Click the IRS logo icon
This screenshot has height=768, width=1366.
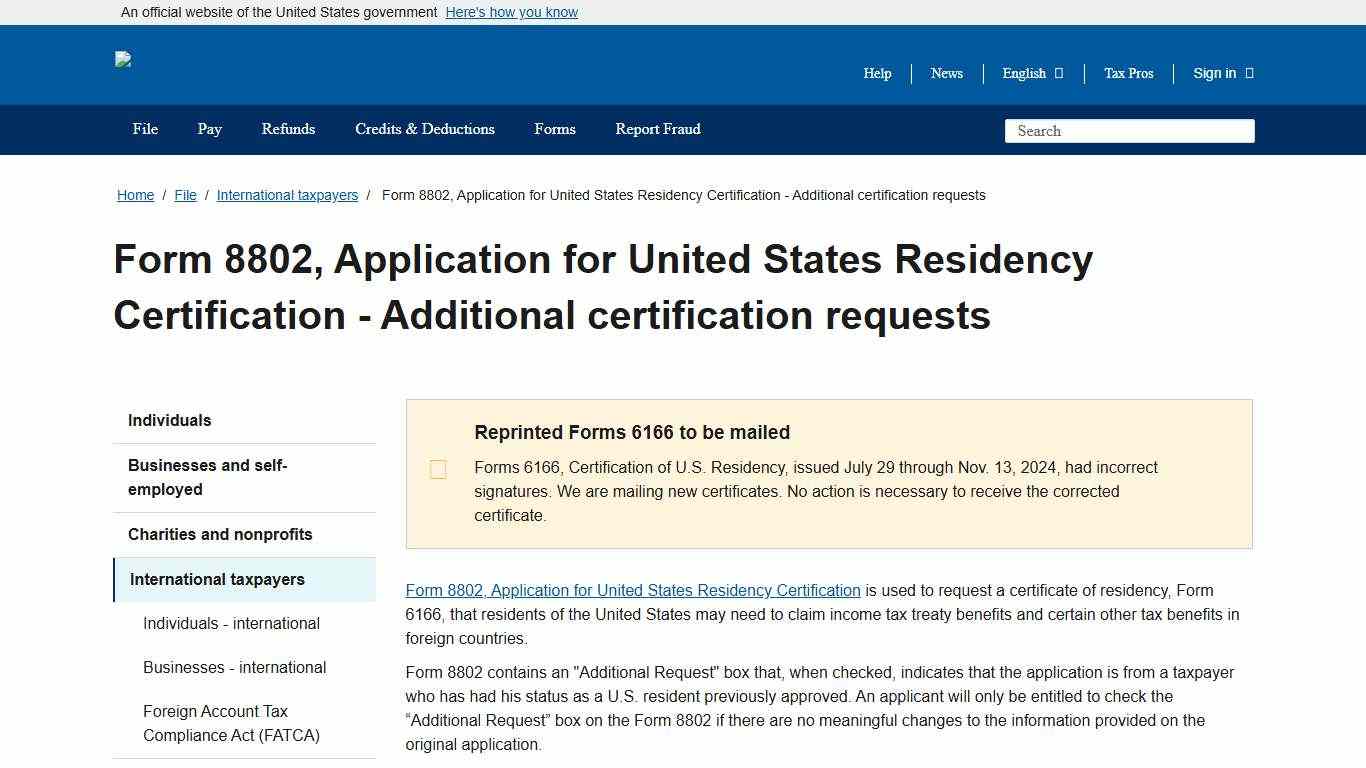pos(124,60)
